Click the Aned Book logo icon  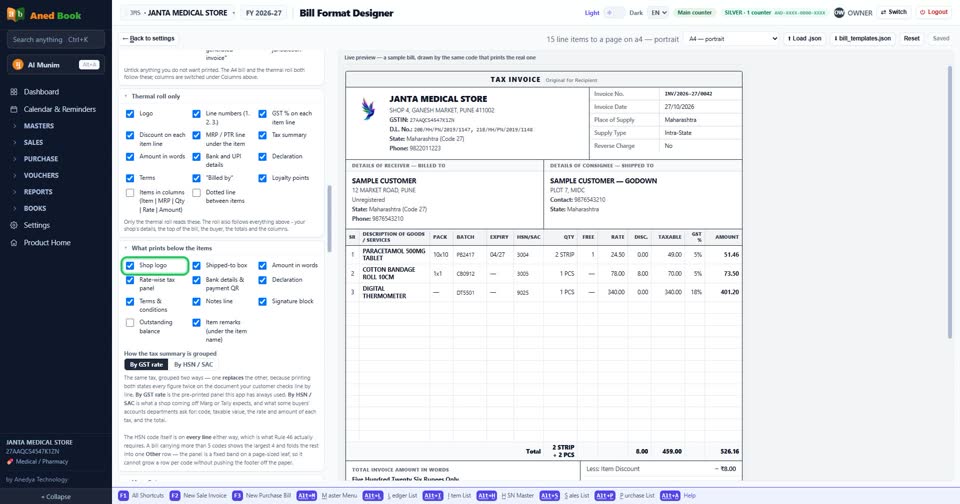click(x=15, y=15)
